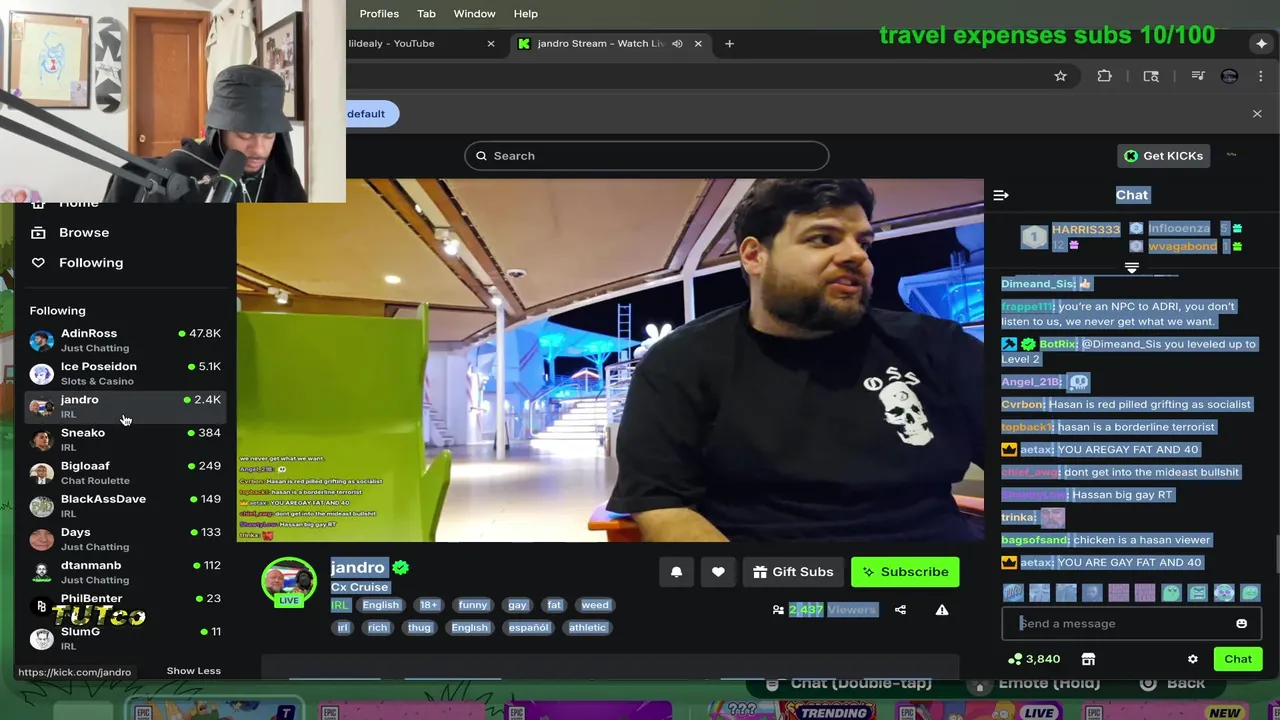Viewport: 1280px width, 720px height.
Task: Click the Send a message input
Action: 1132,624
